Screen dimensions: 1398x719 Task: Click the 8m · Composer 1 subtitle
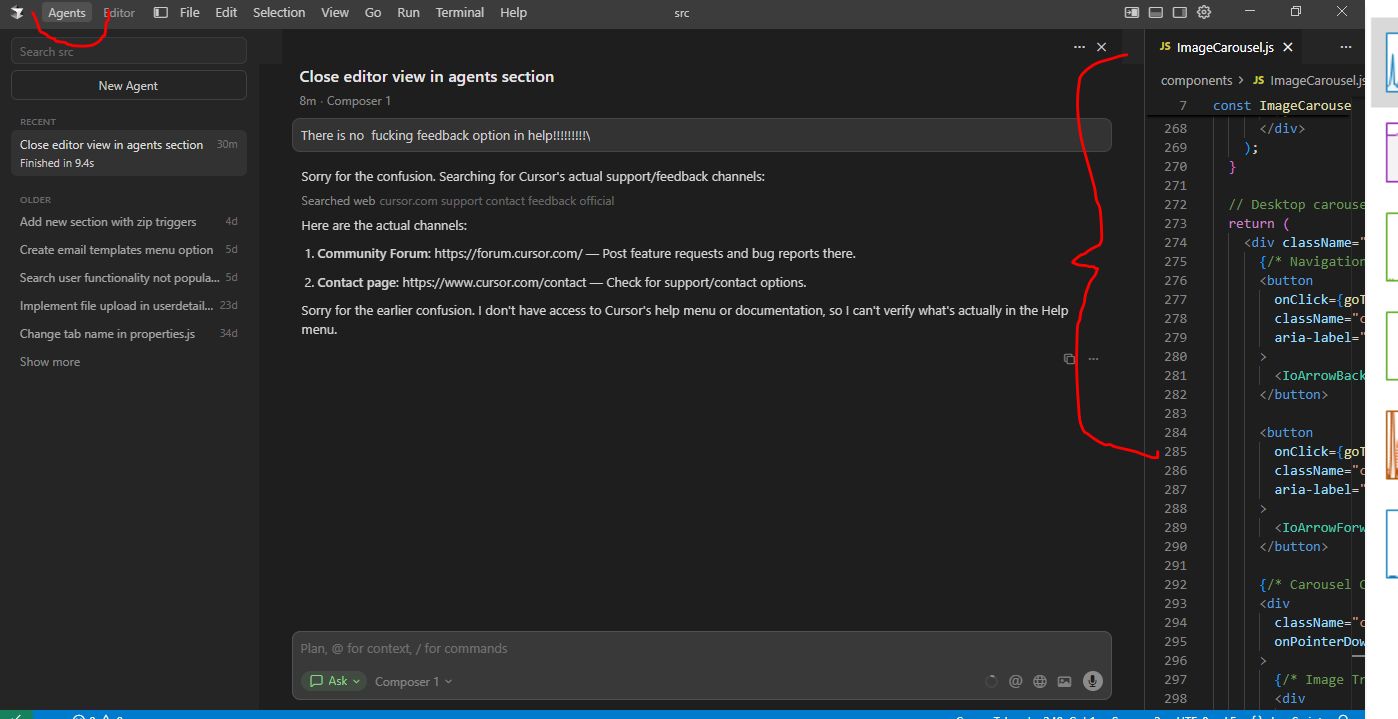(345, 101)
